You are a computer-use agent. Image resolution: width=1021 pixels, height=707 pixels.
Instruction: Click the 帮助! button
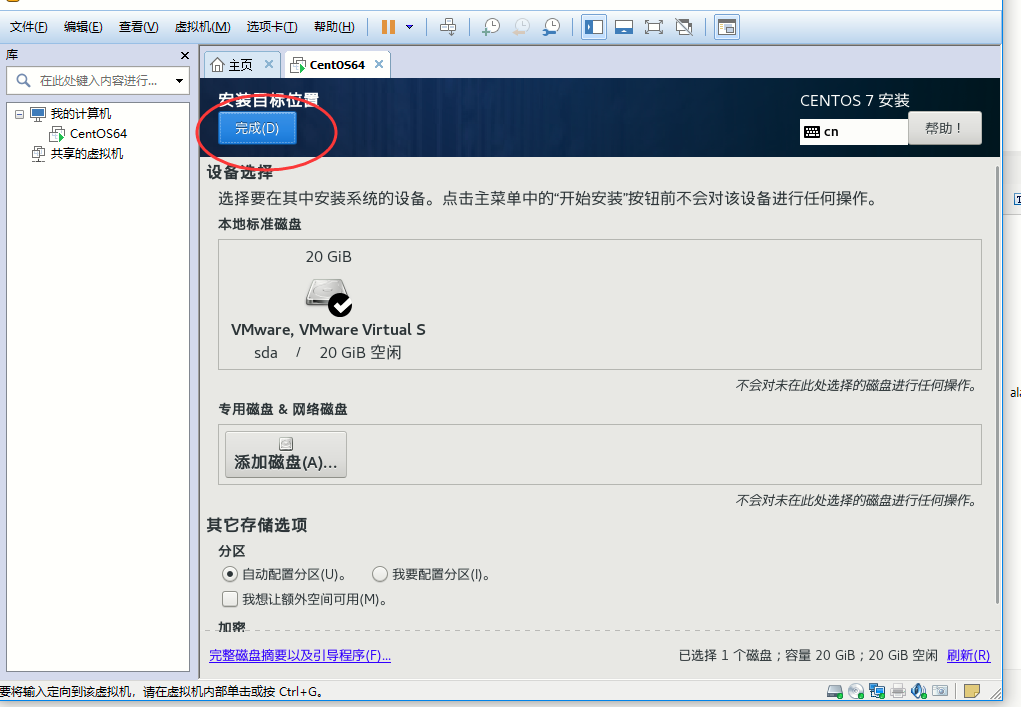pyautogui.click(x=944, y=128)
